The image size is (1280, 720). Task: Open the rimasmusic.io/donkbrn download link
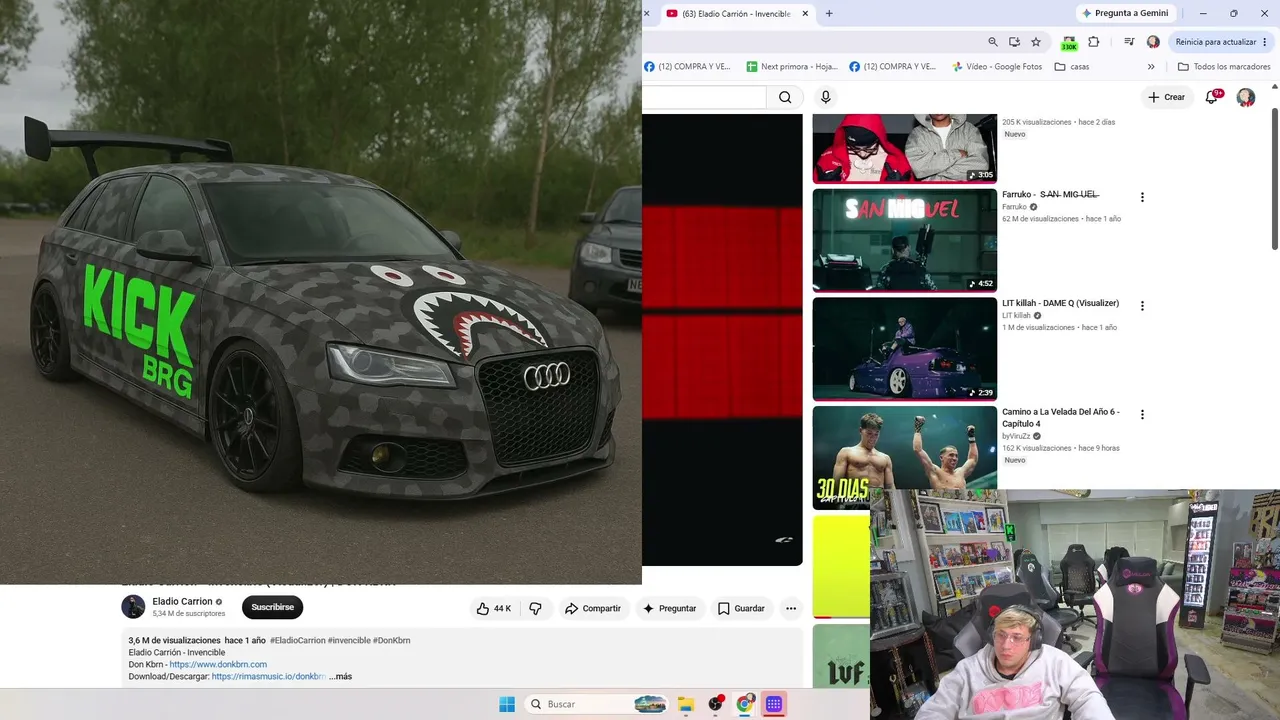coord(269,677)
